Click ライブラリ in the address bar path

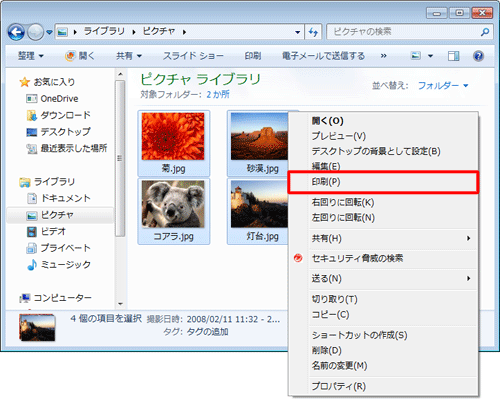point(104,31)
